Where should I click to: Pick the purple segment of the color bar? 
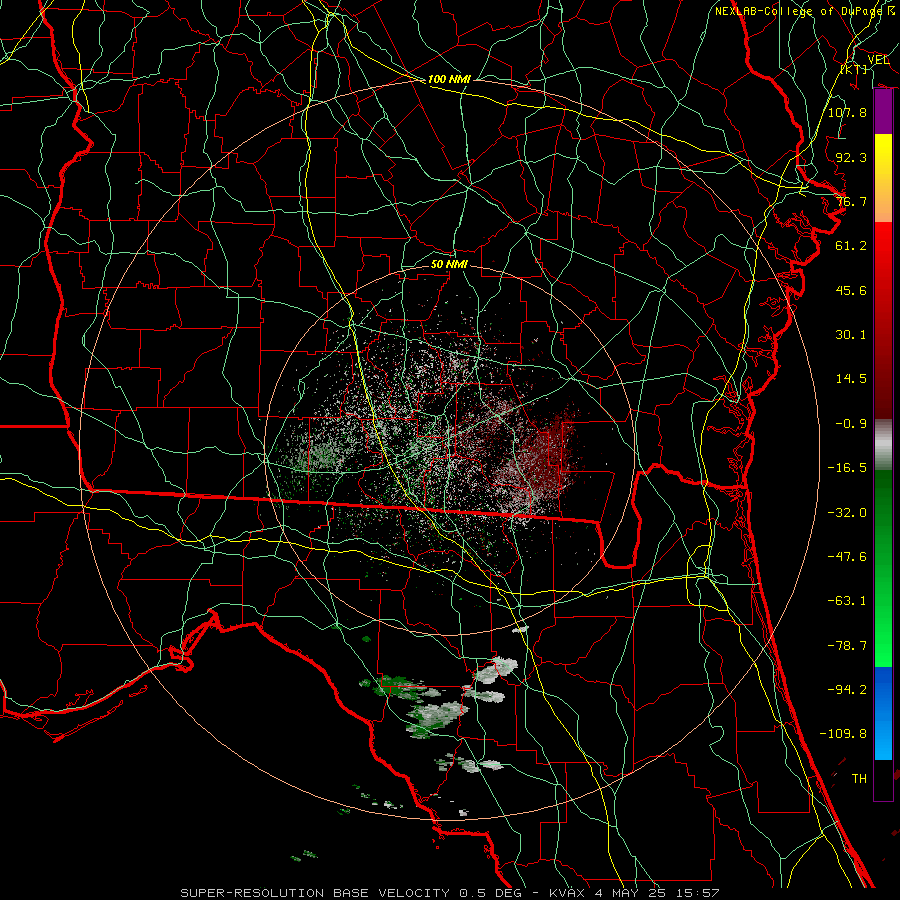pos(883,112)
